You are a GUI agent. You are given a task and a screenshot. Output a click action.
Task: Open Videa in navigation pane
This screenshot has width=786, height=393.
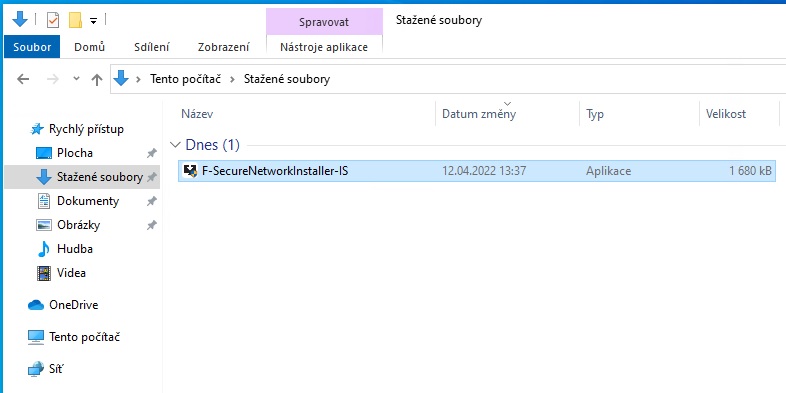[x=71, y=273]
